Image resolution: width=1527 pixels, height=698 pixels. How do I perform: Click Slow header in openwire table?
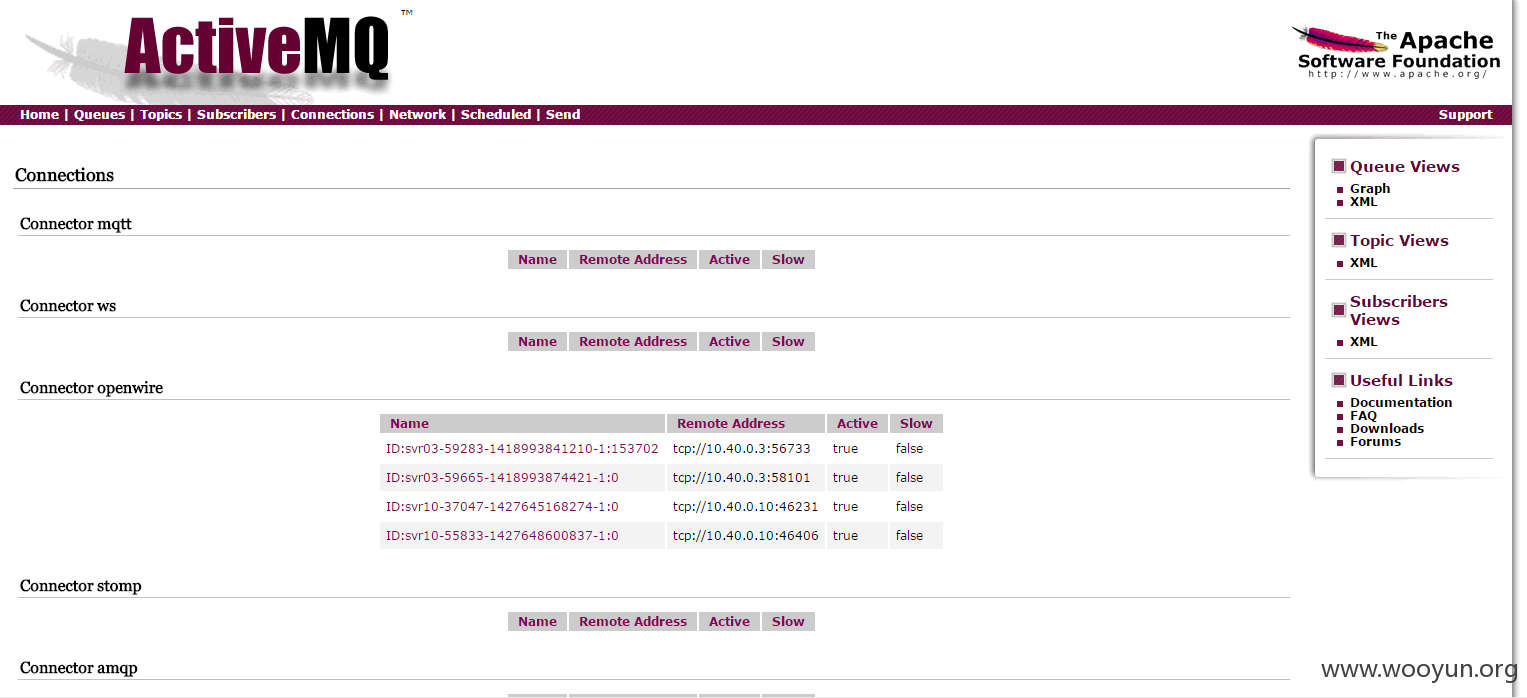(916, 423)
